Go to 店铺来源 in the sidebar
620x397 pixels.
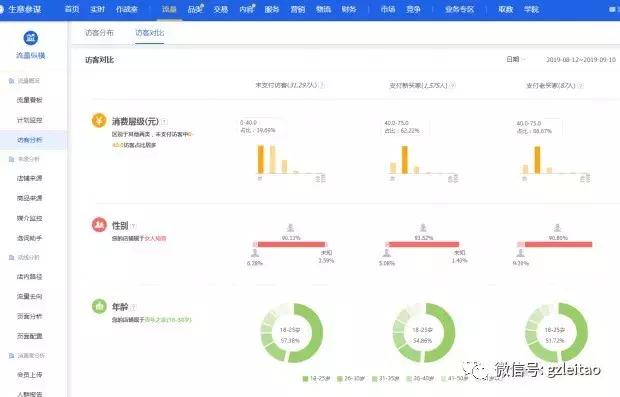[30, 178]
